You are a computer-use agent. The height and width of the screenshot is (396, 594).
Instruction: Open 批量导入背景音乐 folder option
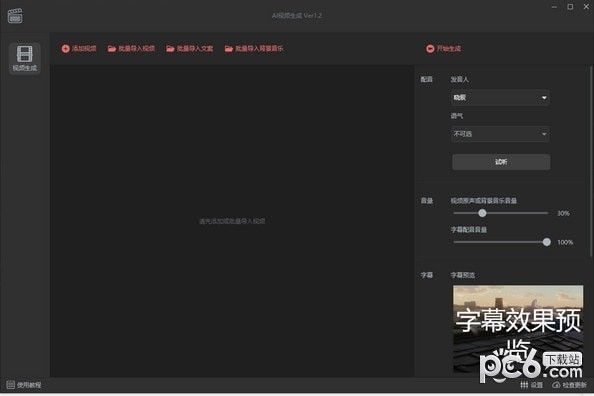pos(254,49)
